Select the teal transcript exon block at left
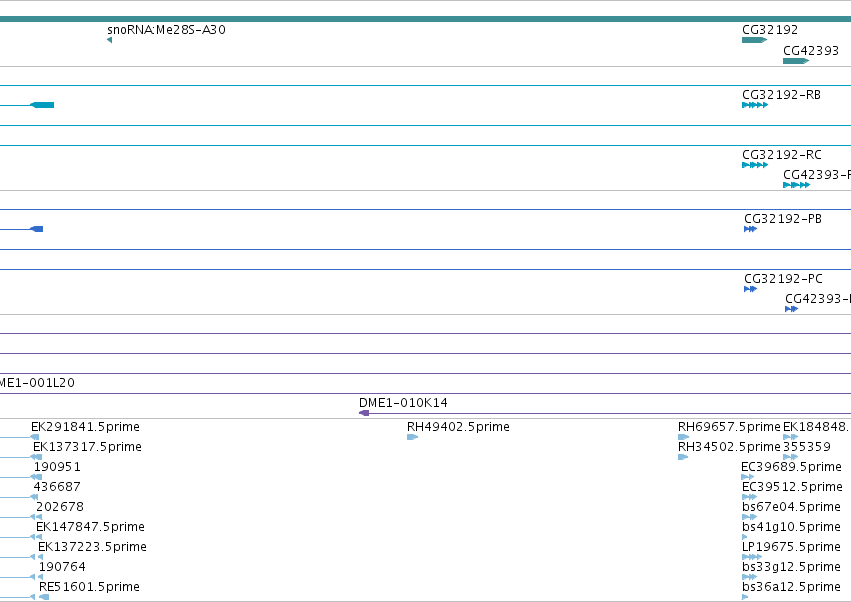 (x=42, y=105)
